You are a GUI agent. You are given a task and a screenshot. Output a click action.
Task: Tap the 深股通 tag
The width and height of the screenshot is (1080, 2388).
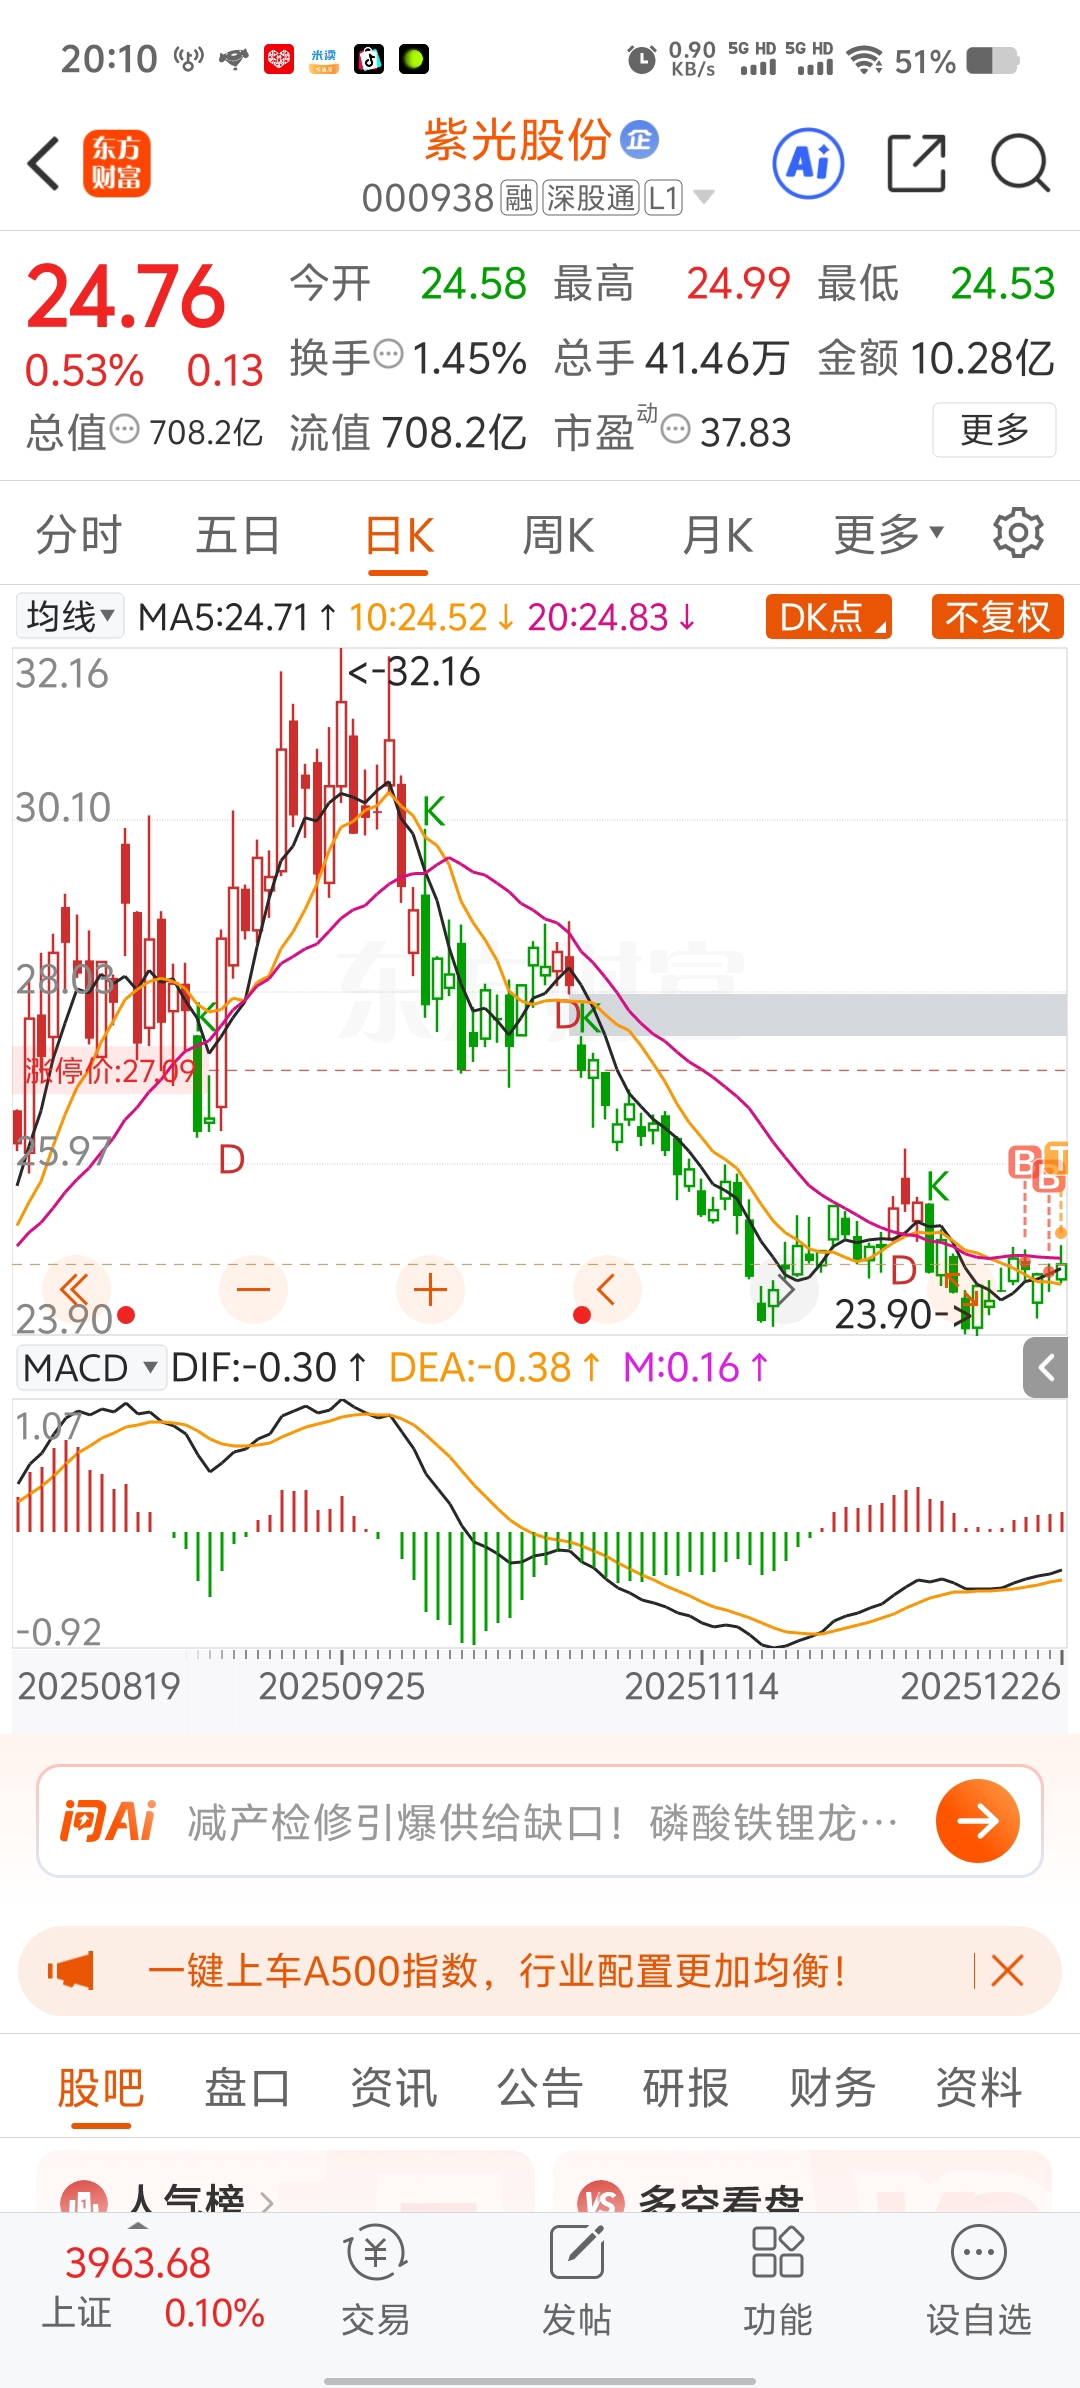point(591,198)
